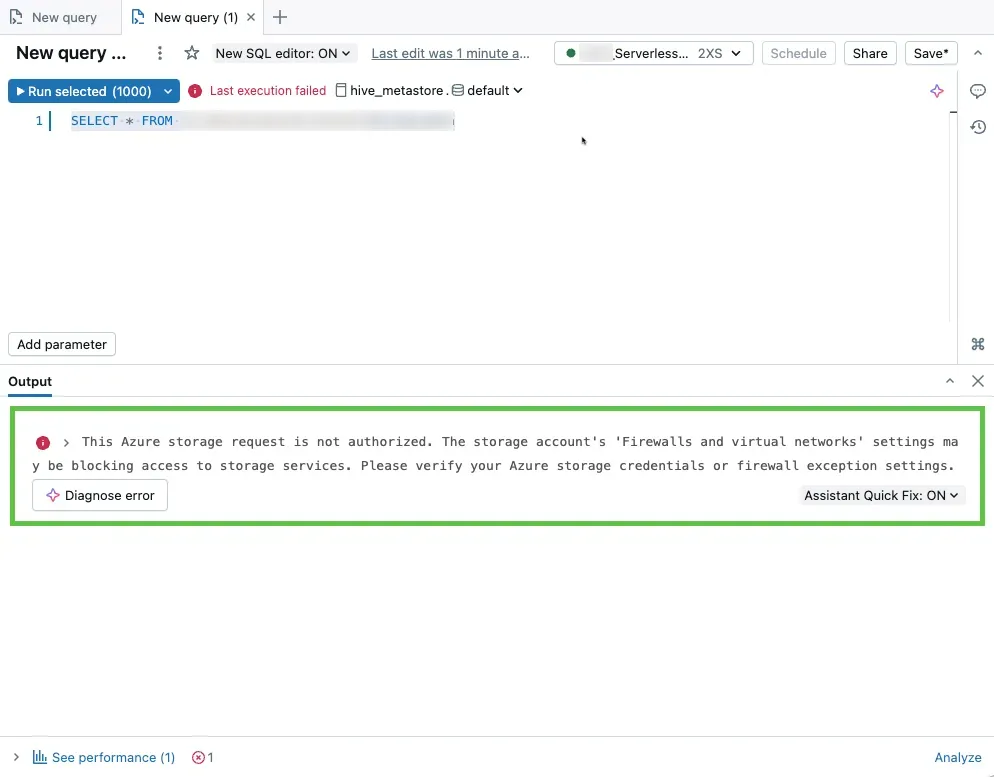Expand the bottom performance bar chevron
Image resolution: width=994 pixels, height=777 pixels.
pos(16,757)
